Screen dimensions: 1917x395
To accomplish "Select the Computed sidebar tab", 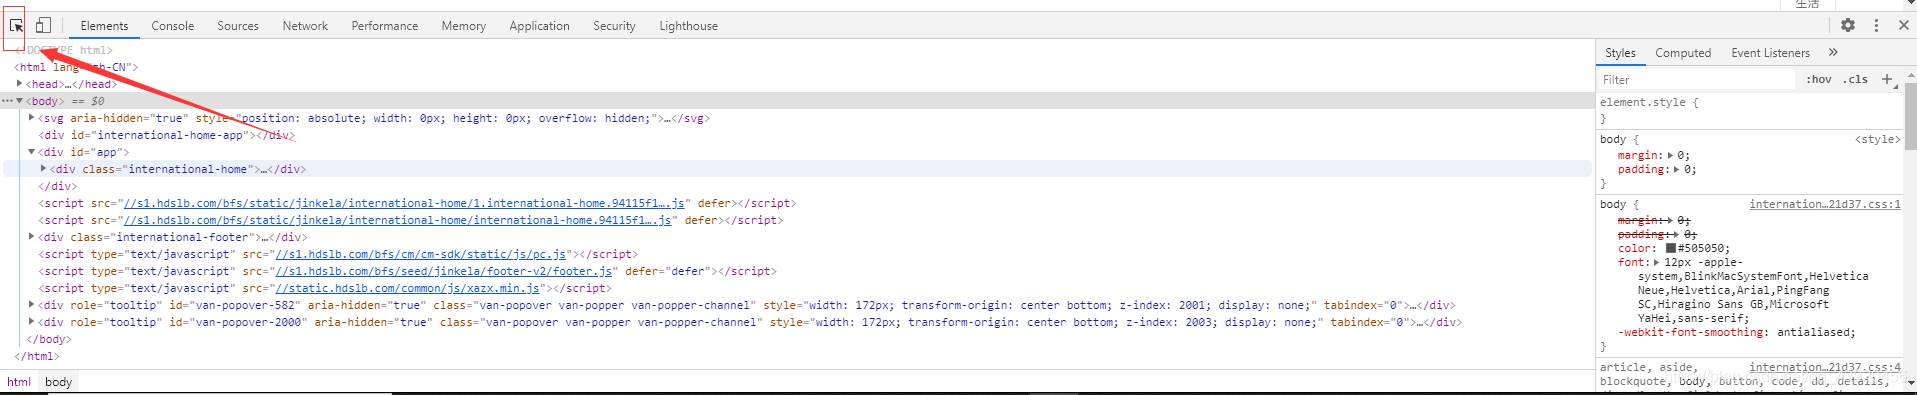I will 1683,53.
